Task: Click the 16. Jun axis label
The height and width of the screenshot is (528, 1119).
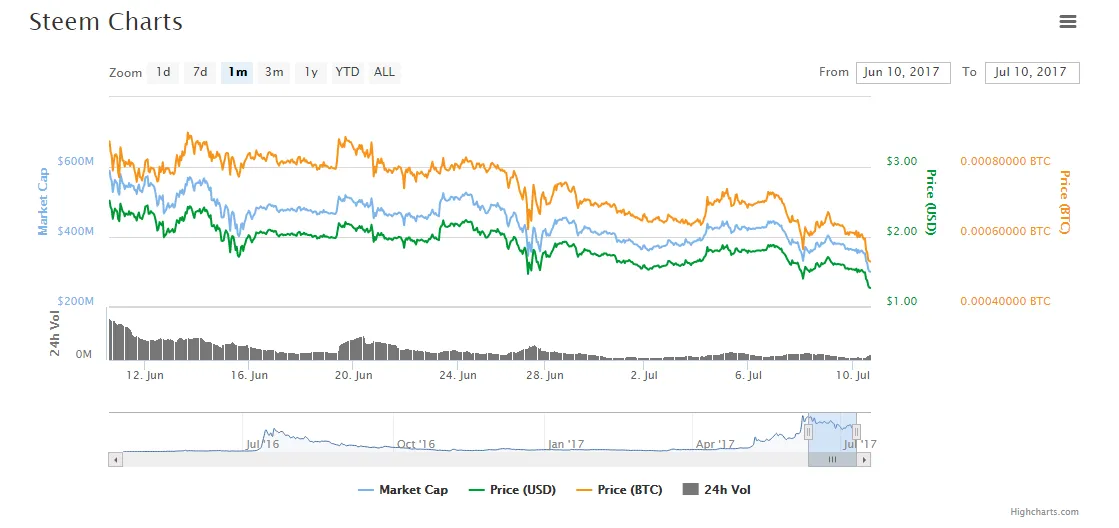Action: pos(250,375)
